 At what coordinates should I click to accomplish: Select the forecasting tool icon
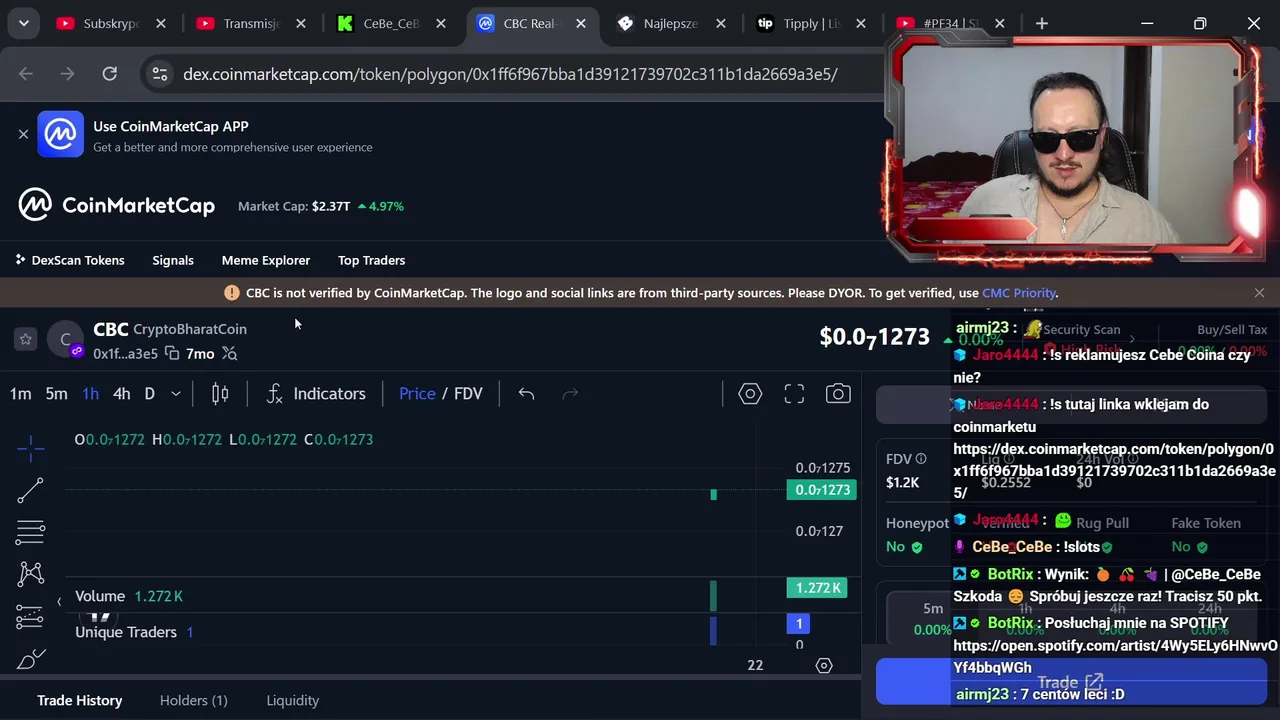pyautogui.click(x=30, y=616)
